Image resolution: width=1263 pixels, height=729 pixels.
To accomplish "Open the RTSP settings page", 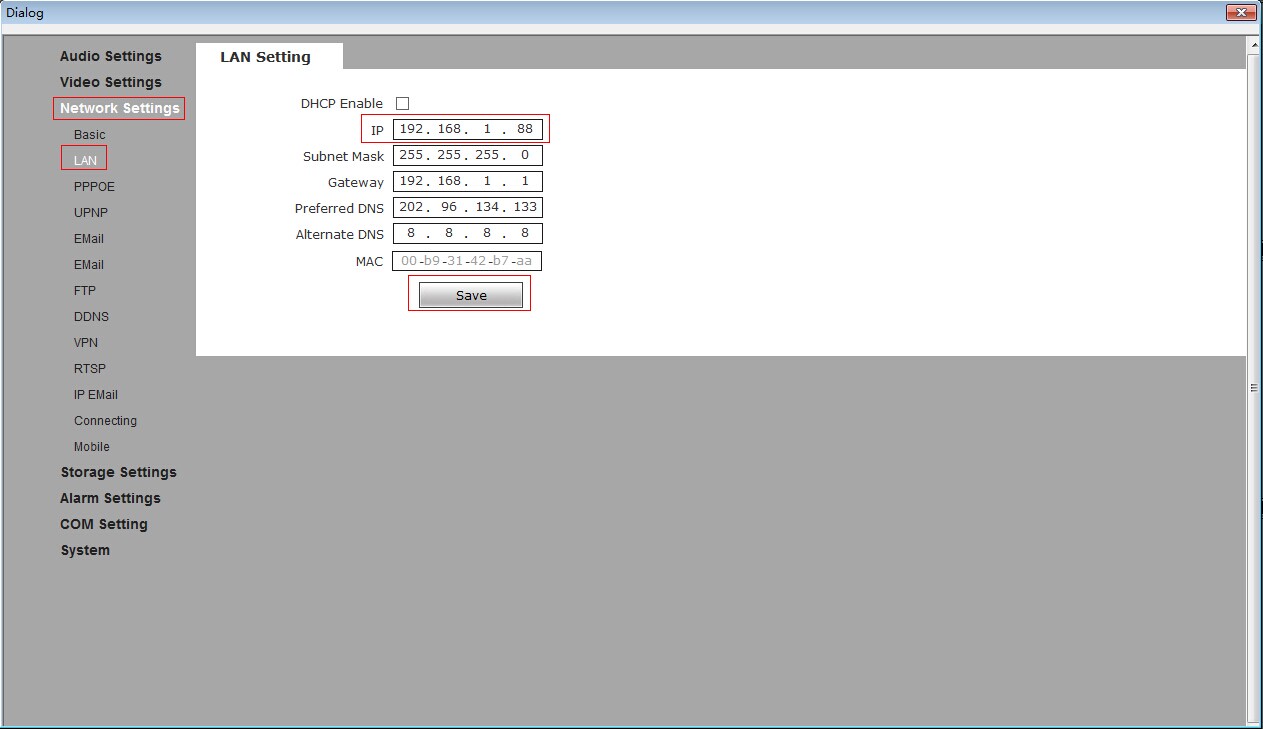I will [x=89, y=368].
